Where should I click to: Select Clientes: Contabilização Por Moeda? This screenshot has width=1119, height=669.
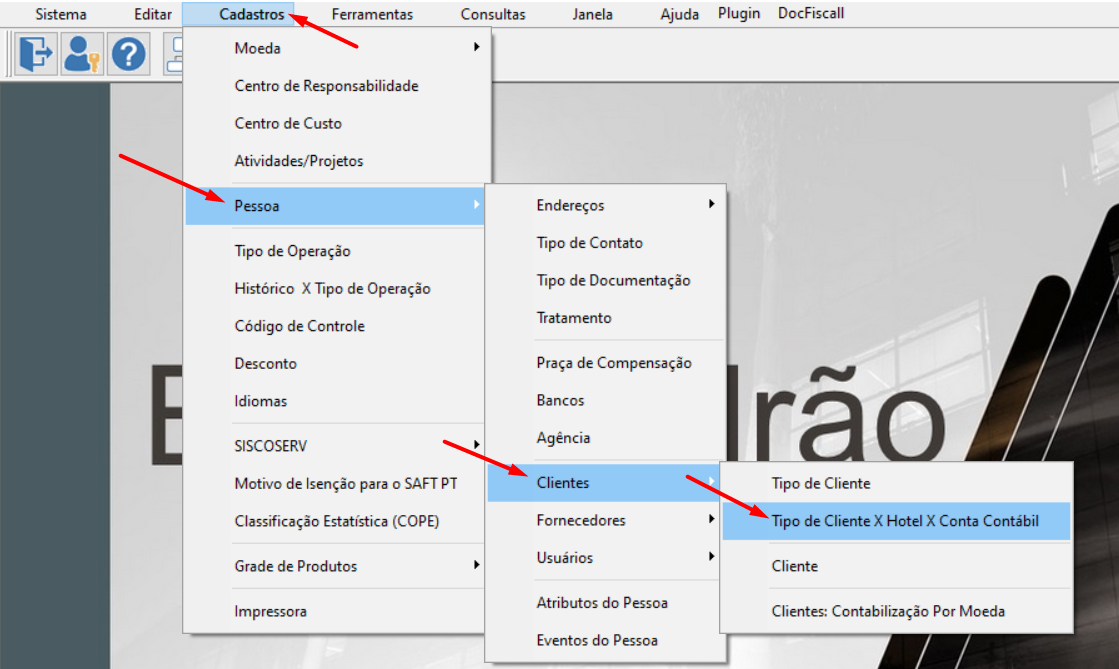pos(896,611)
